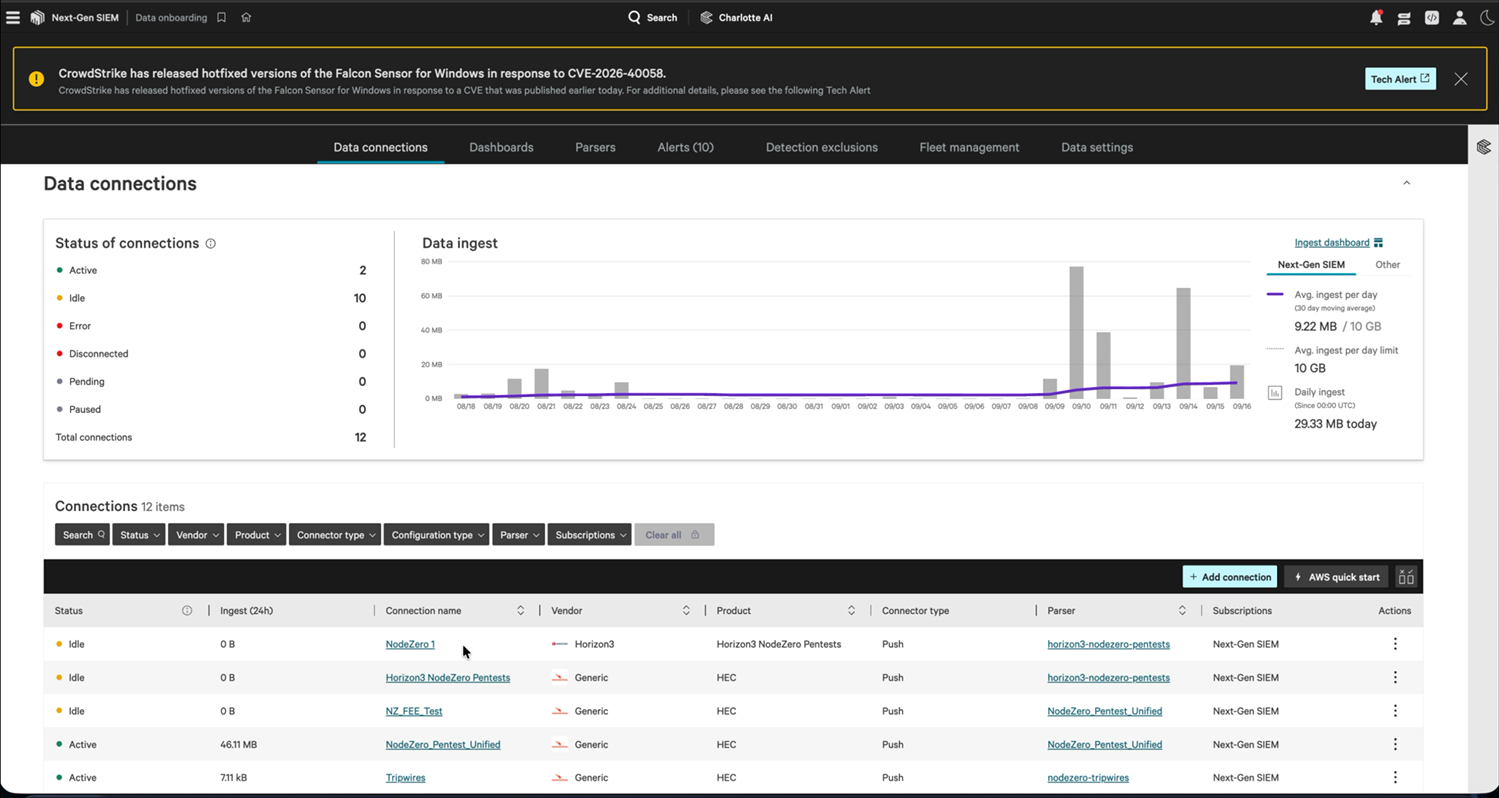
Task: Collapse the Data connections summary section
Action: tap(1406, 183)
